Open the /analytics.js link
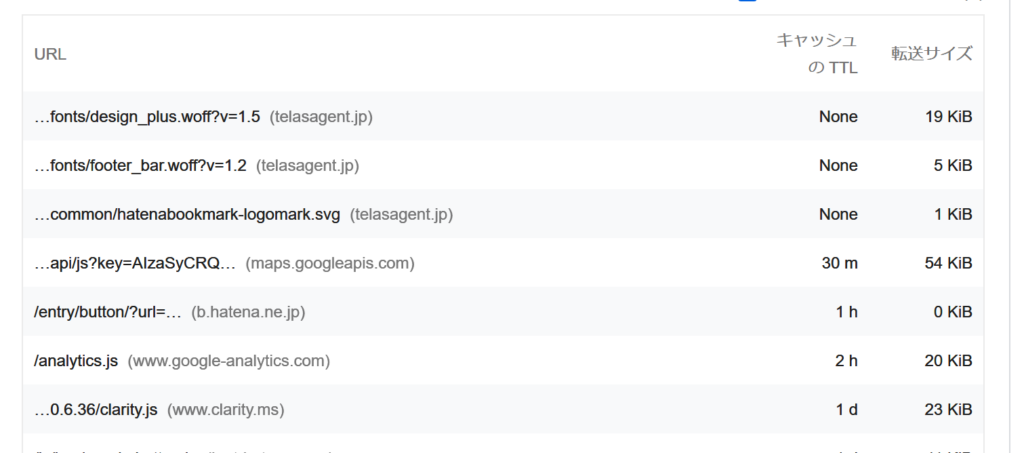Image resolution: width=1024 pixels, height=453 pixels. [x=76, y=361]
